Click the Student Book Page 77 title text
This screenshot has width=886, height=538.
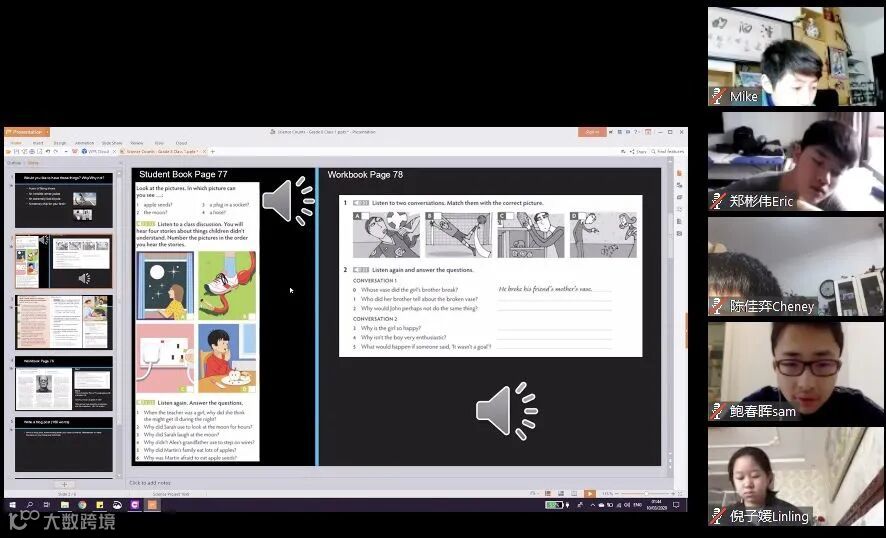183,174
